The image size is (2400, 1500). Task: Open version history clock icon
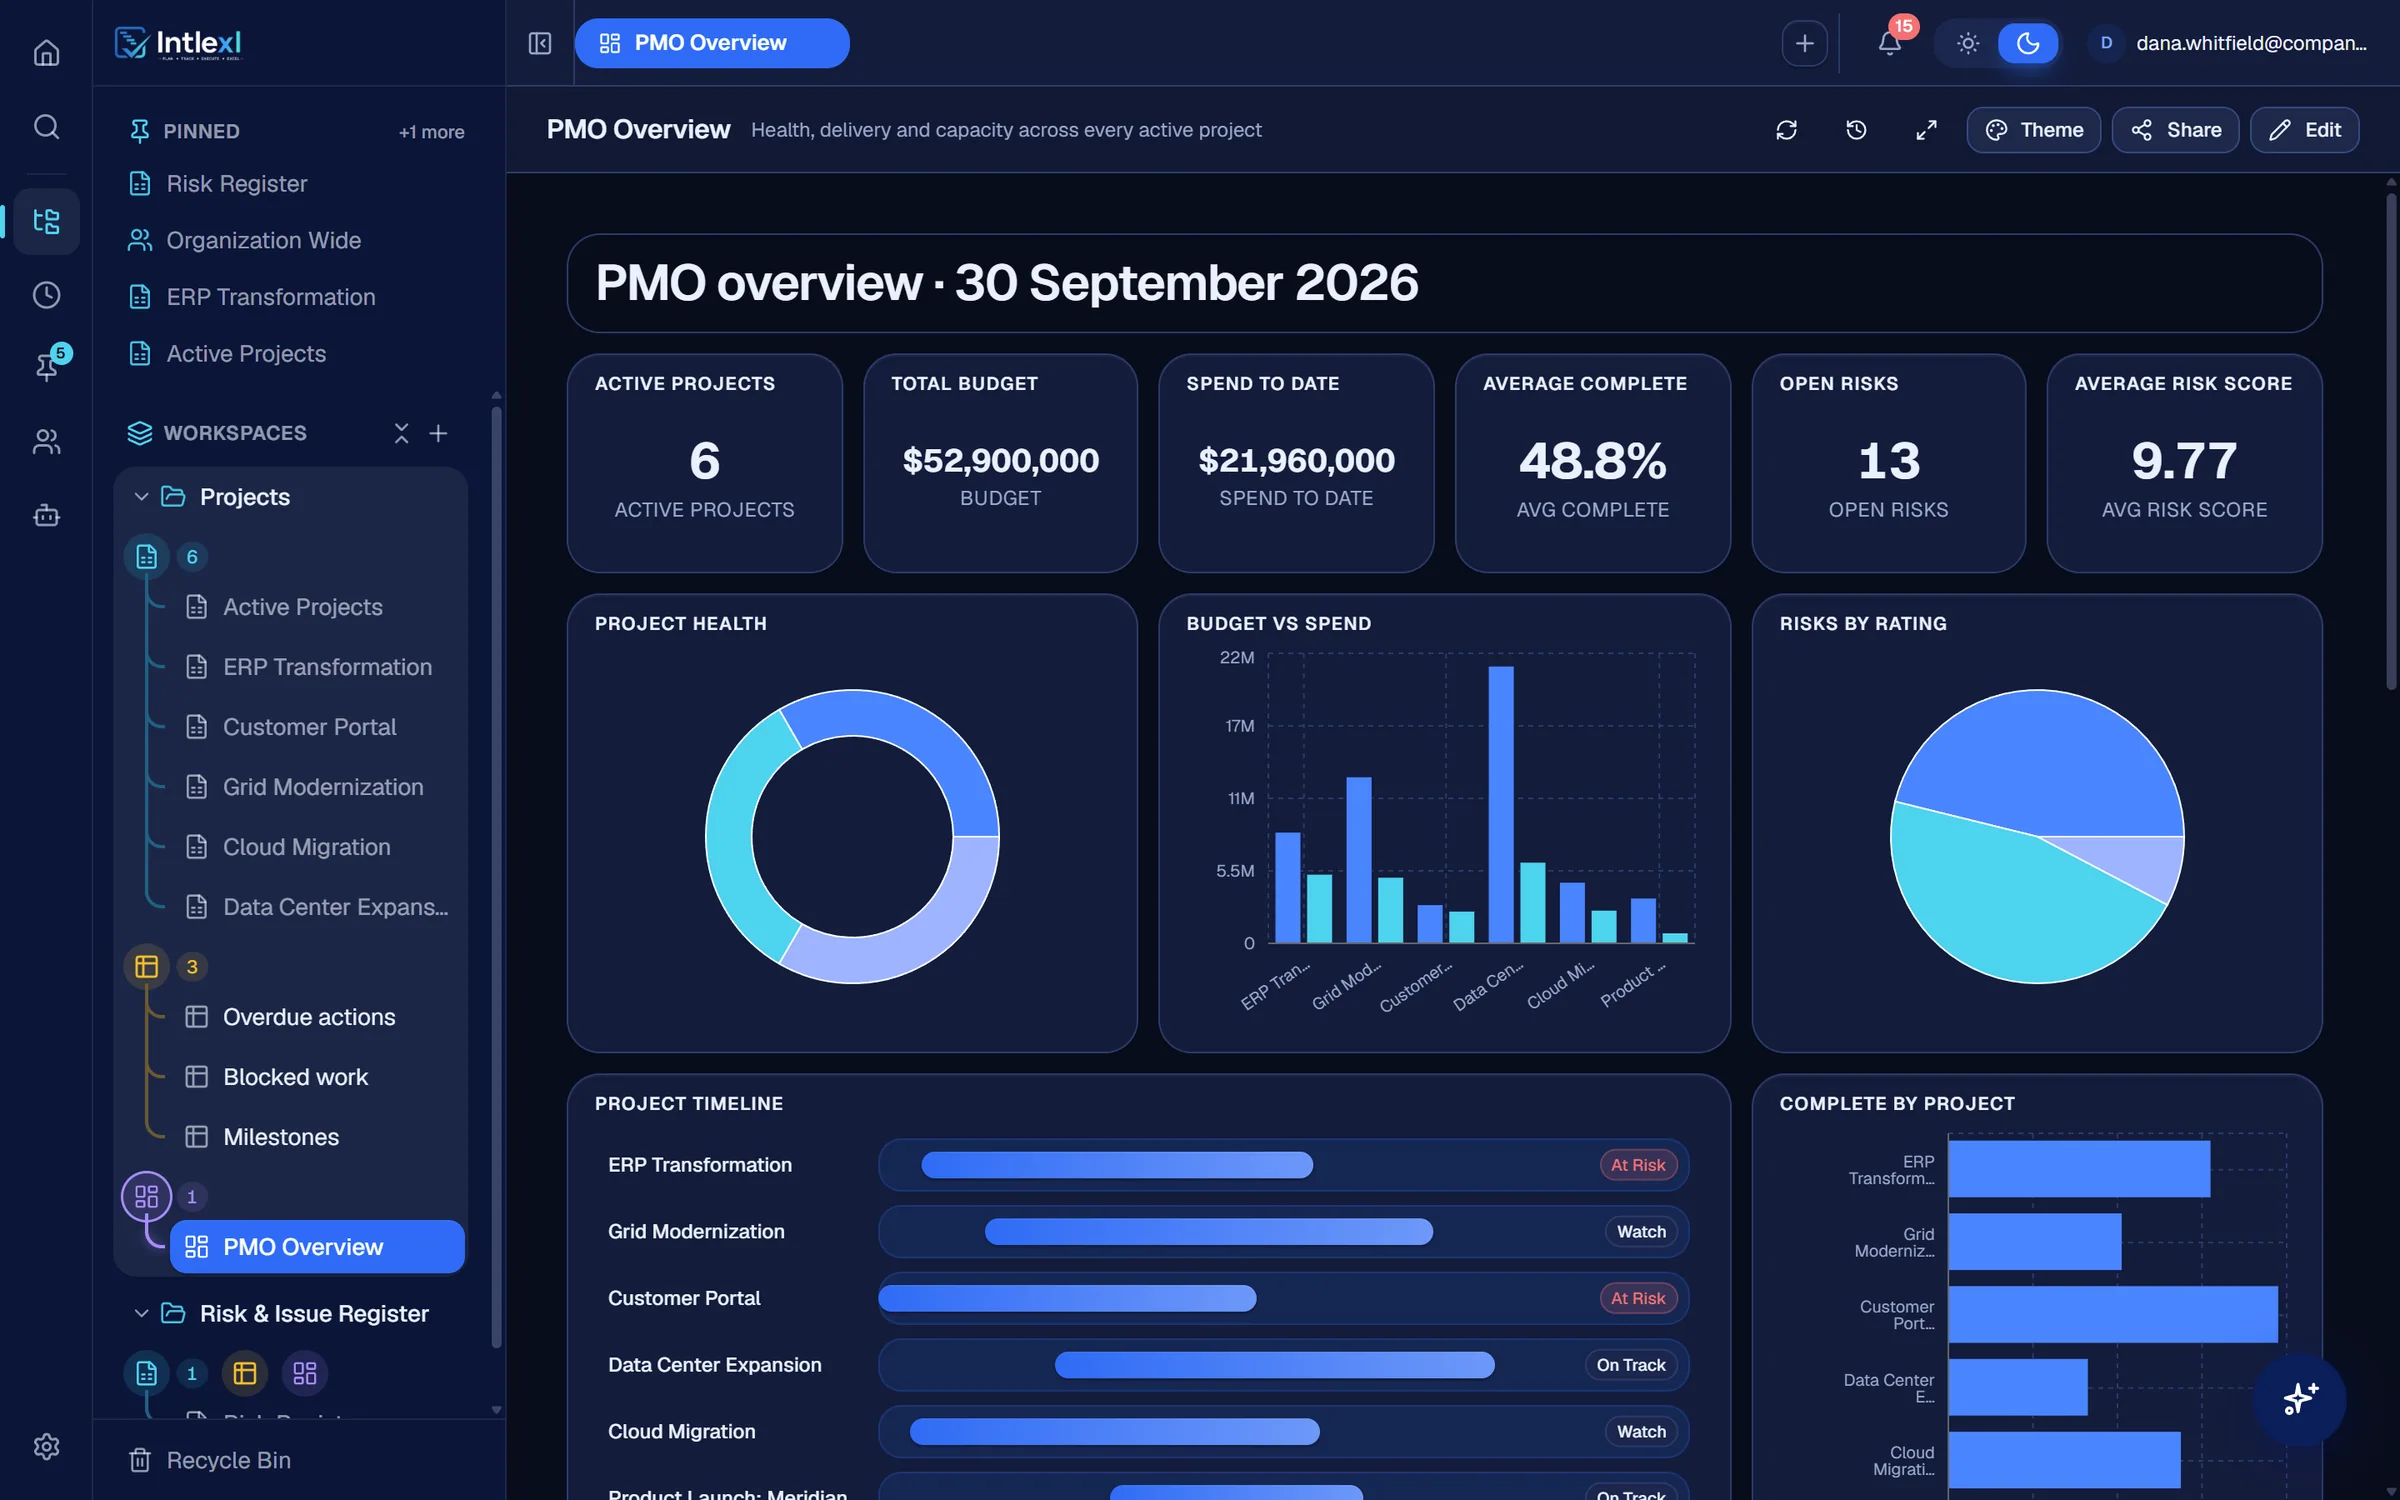click(x=1856, y=130)
